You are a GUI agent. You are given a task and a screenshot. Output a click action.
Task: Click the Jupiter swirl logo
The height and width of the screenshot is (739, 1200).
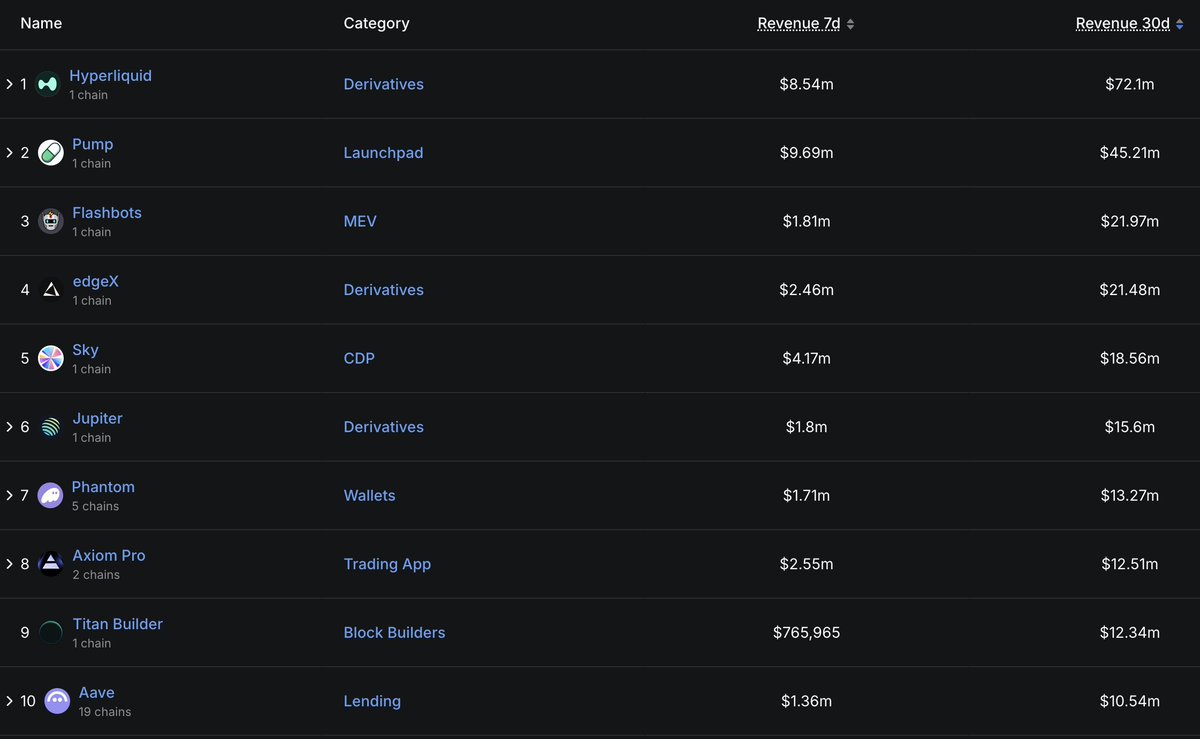coord(51,427)
